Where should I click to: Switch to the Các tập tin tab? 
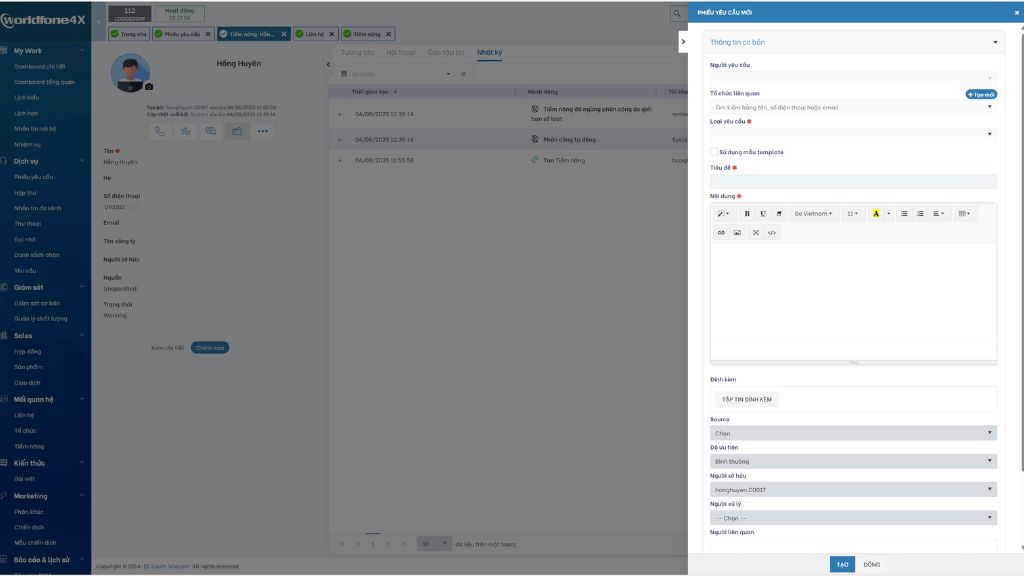pyautogui.click(x=446, y=52)
